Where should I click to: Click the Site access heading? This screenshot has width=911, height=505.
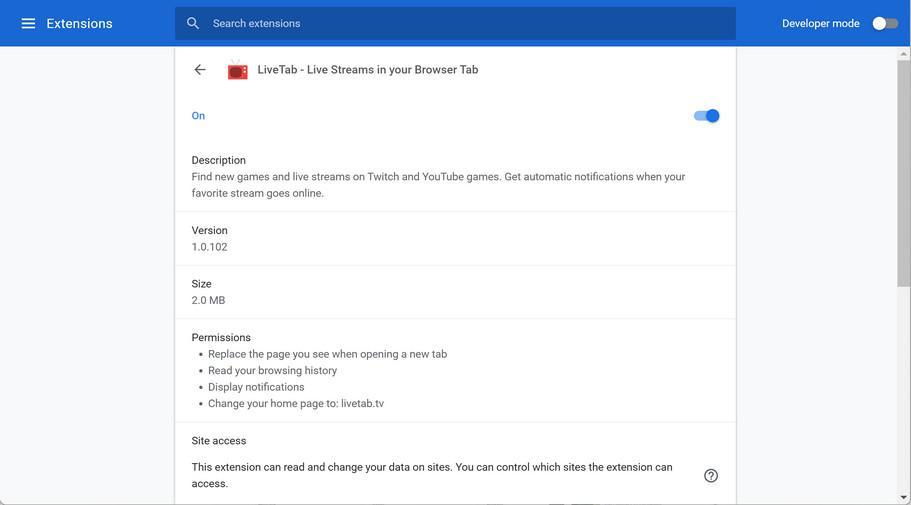tap(218, 441)
